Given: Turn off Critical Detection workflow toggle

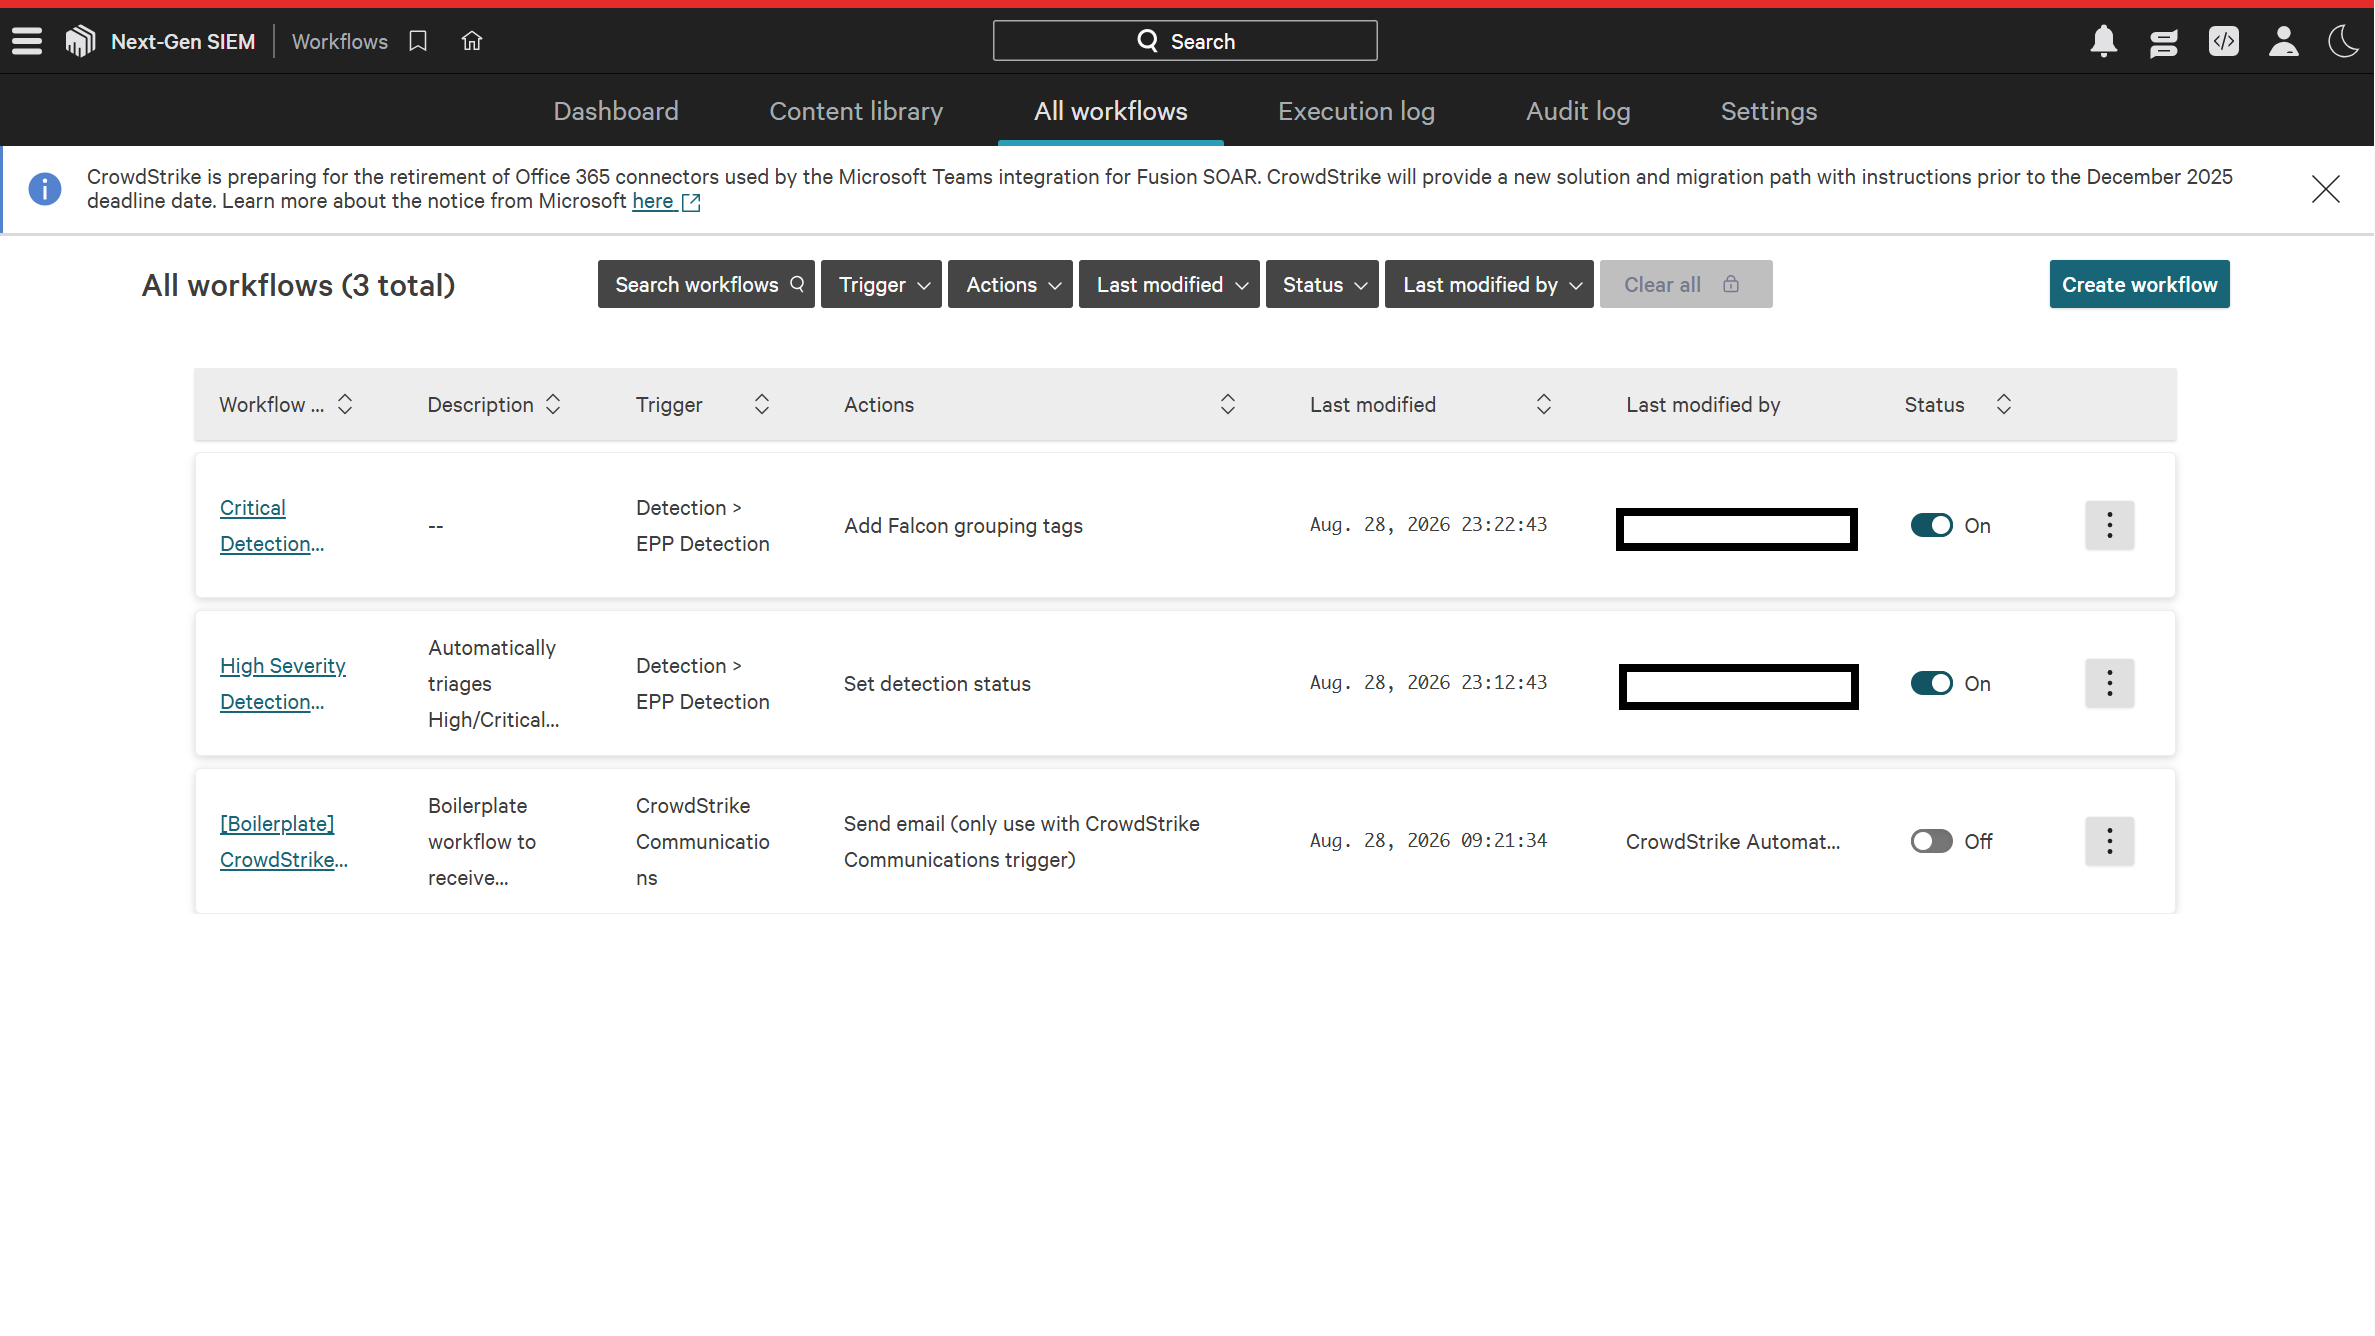Looking at the screenshot, I should click(x=1931, y=525).
